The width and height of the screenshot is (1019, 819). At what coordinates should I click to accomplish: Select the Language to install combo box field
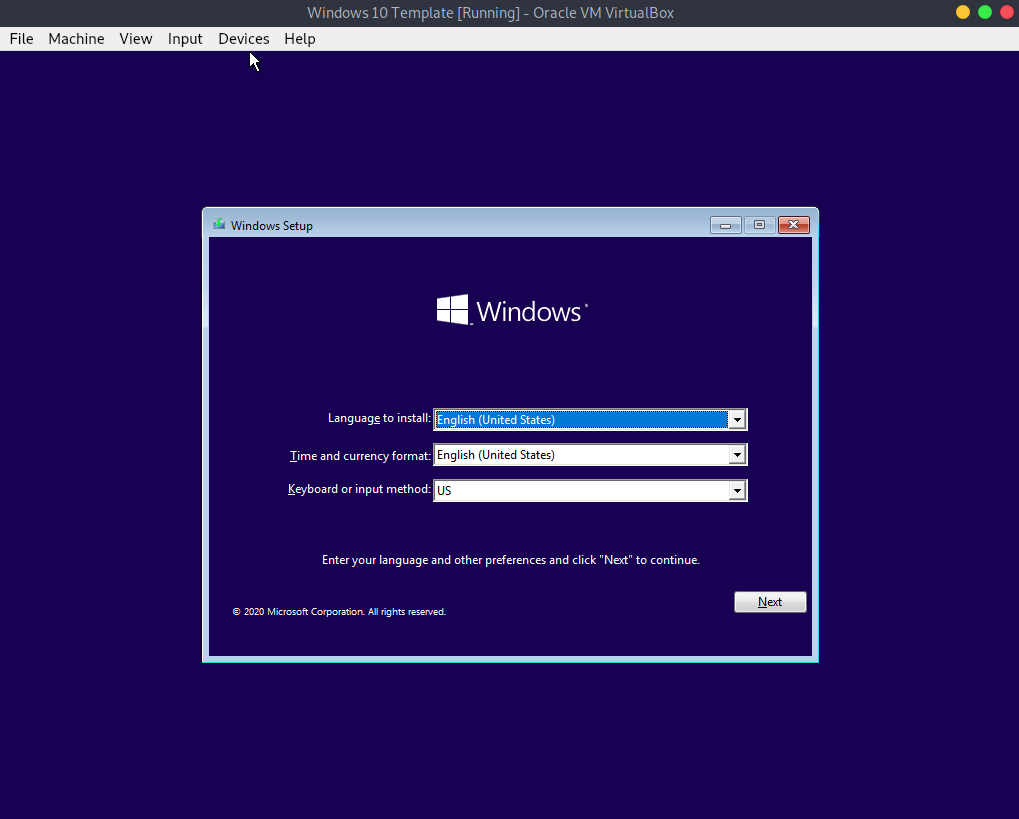590,420
